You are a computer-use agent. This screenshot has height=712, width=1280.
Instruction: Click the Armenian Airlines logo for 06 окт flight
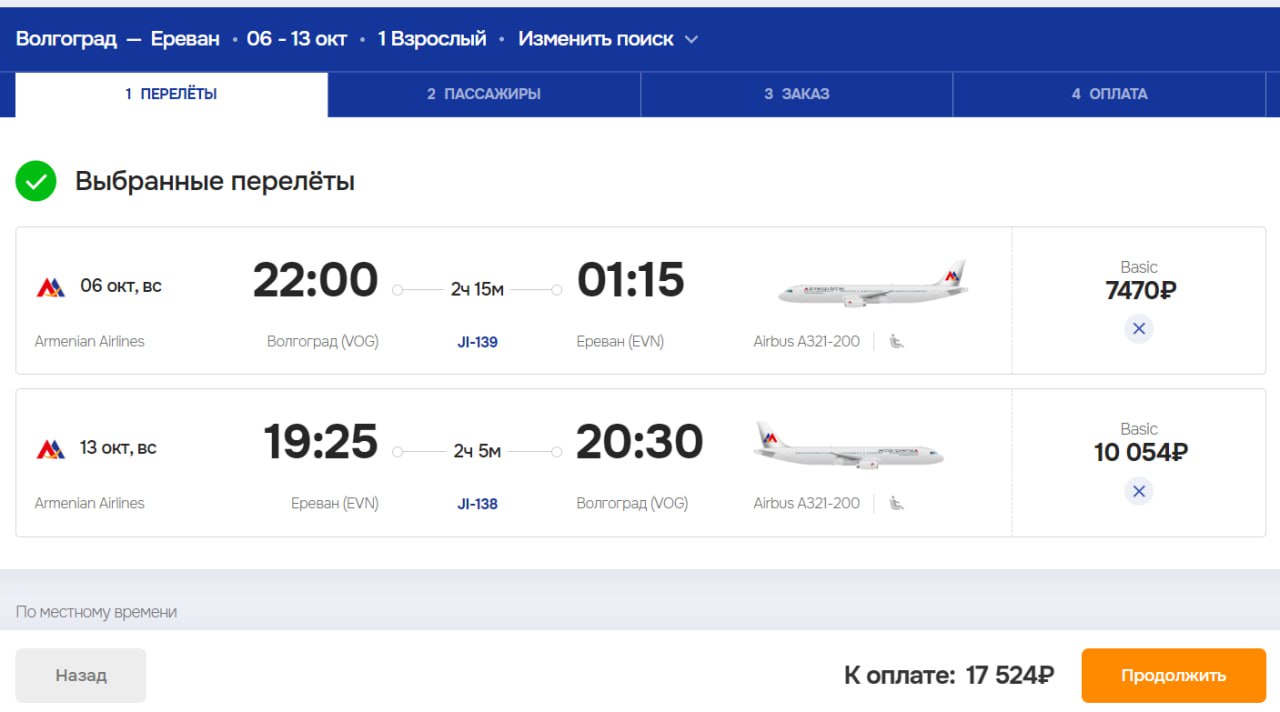click(51, 287)
